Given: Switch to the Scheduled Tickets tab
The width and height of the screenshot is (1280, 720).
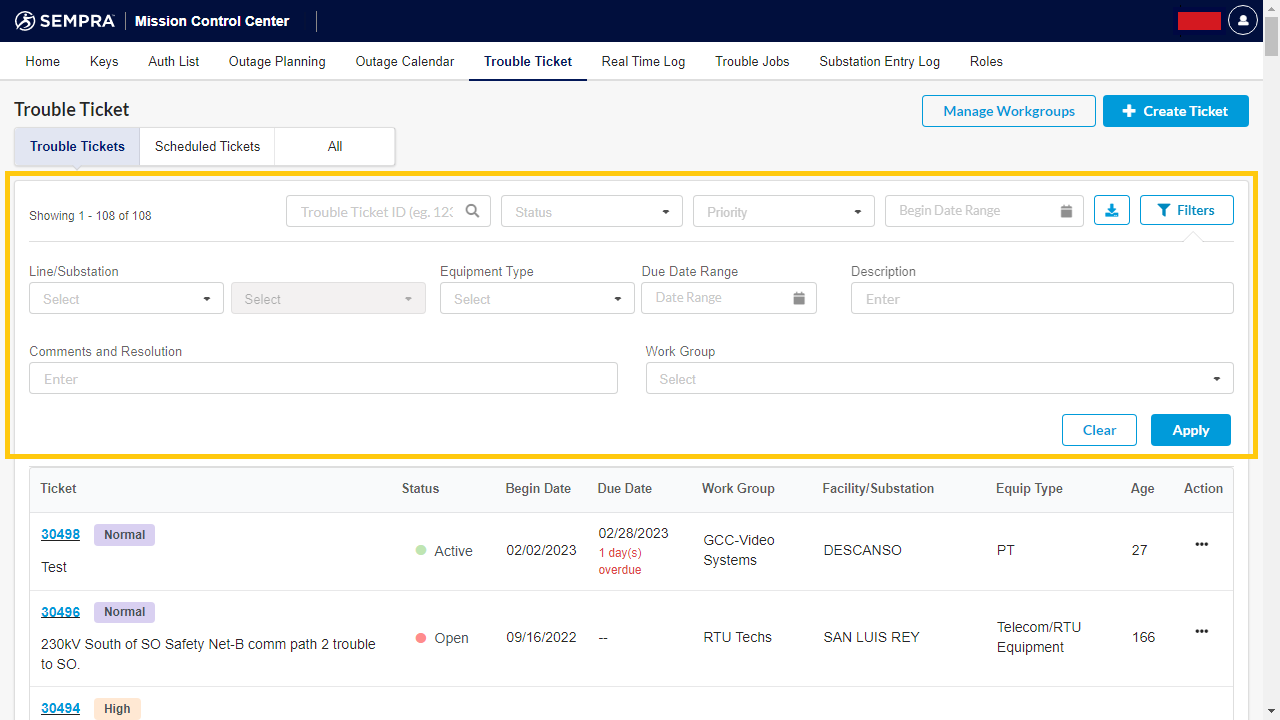Looking at the screenshot, I should (x=206, y=146).
